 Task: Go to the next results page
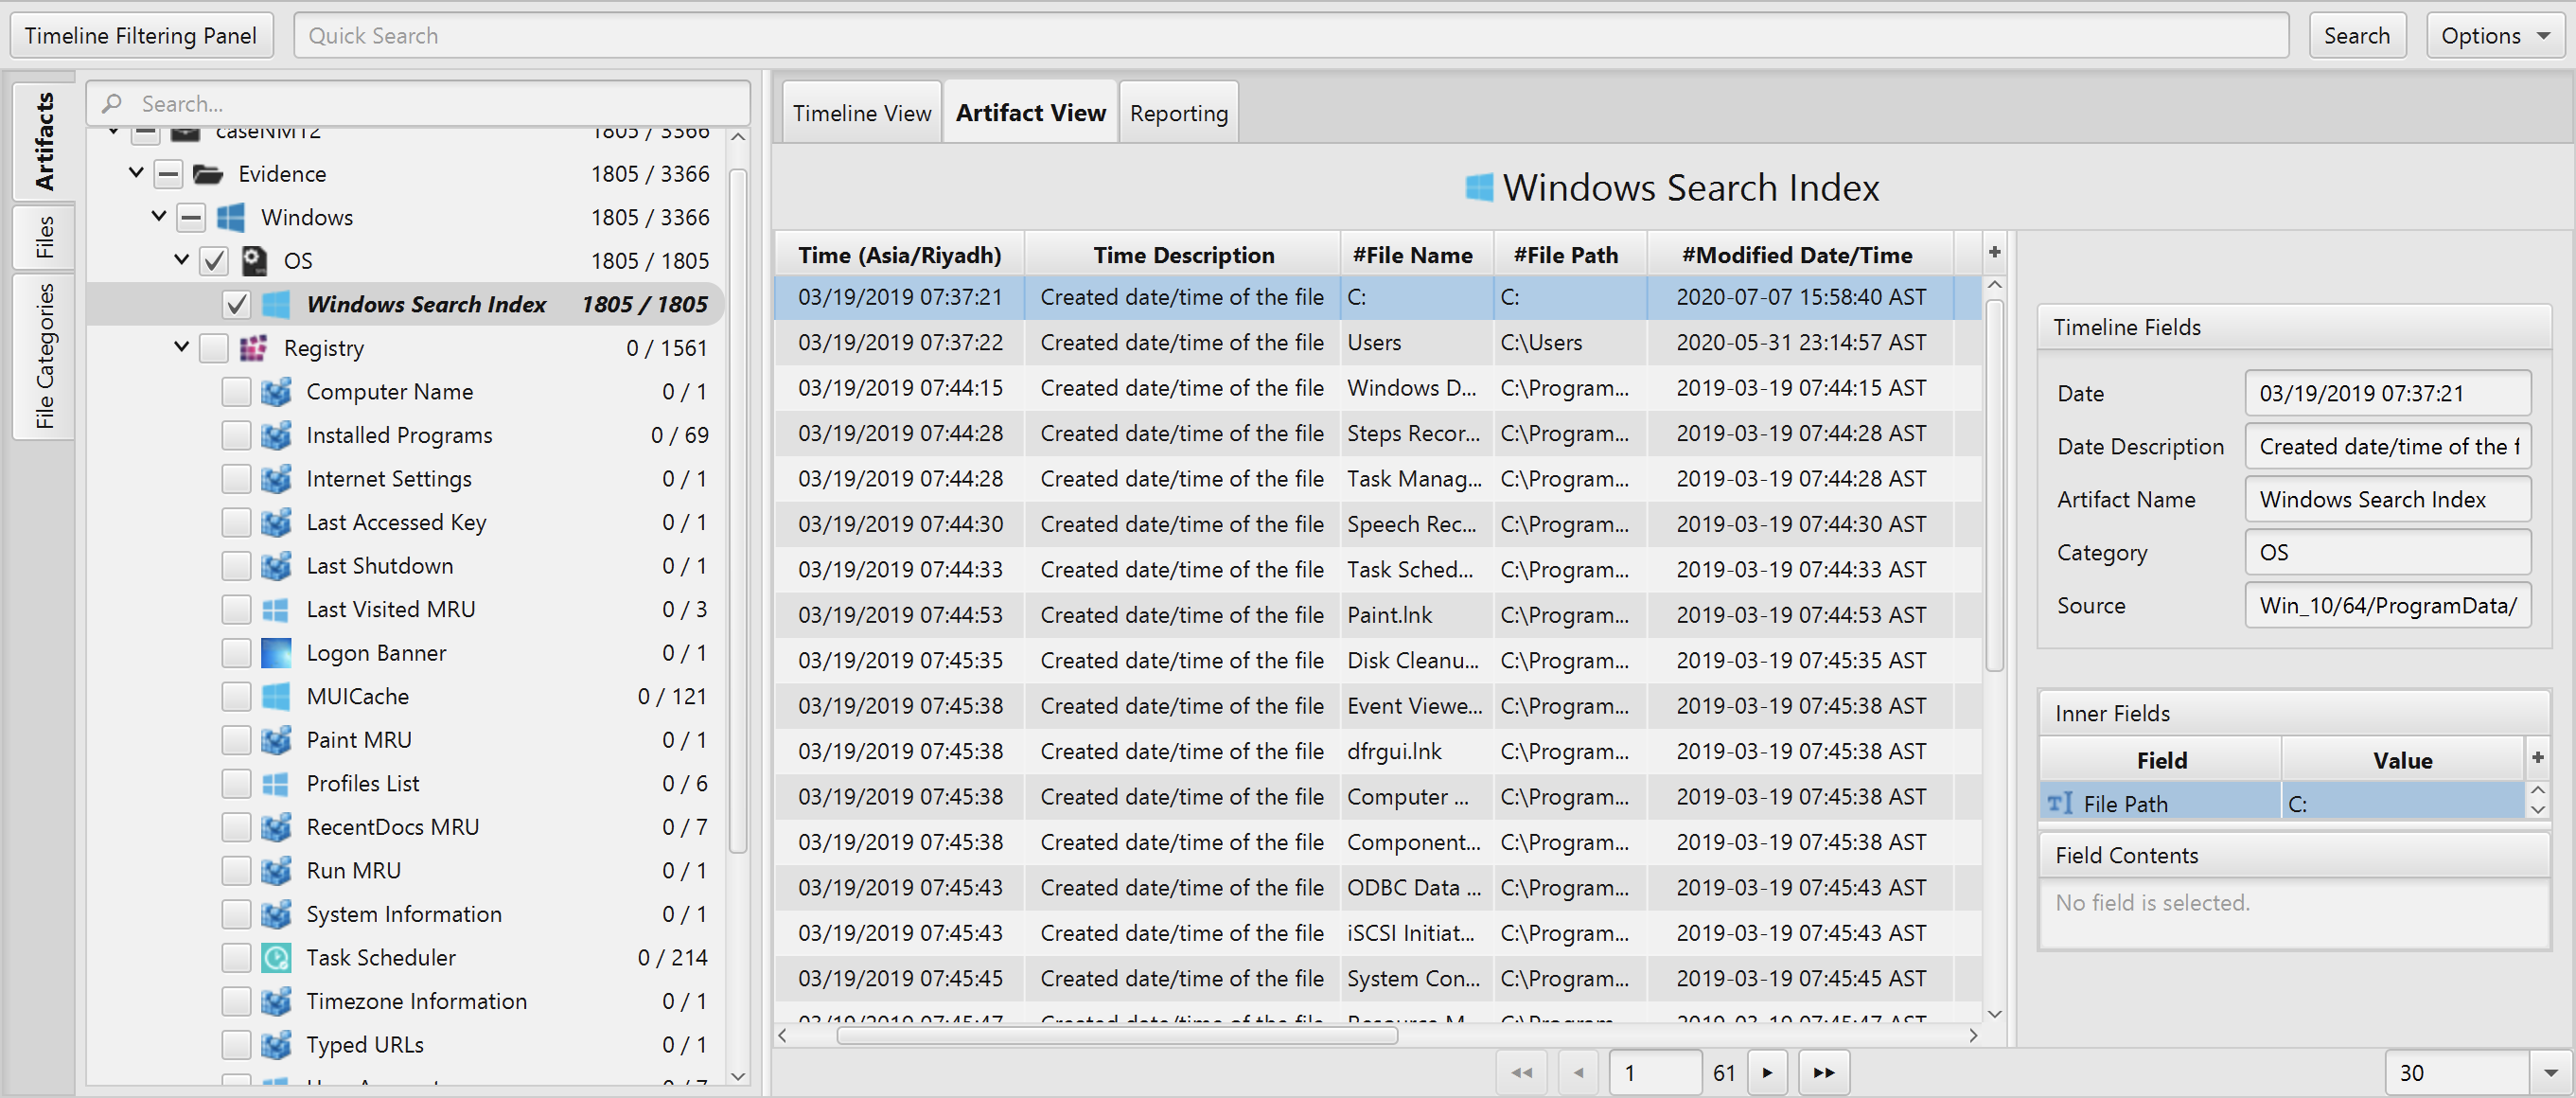click(x=1767, y=1073)
